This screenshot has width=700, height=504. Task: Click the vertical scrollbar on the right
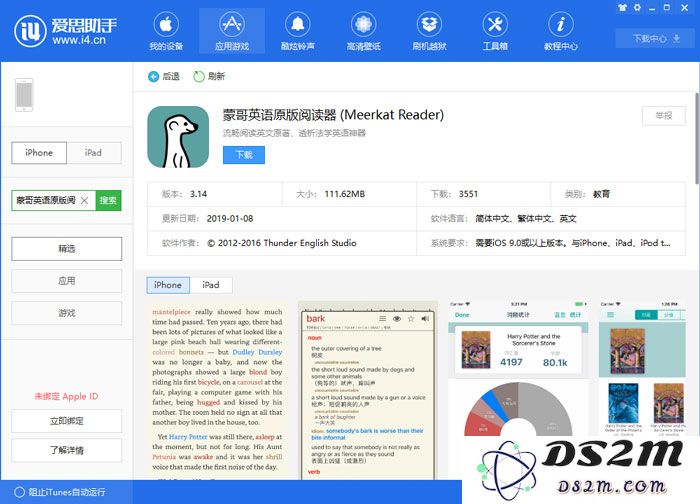pos(696,138)
